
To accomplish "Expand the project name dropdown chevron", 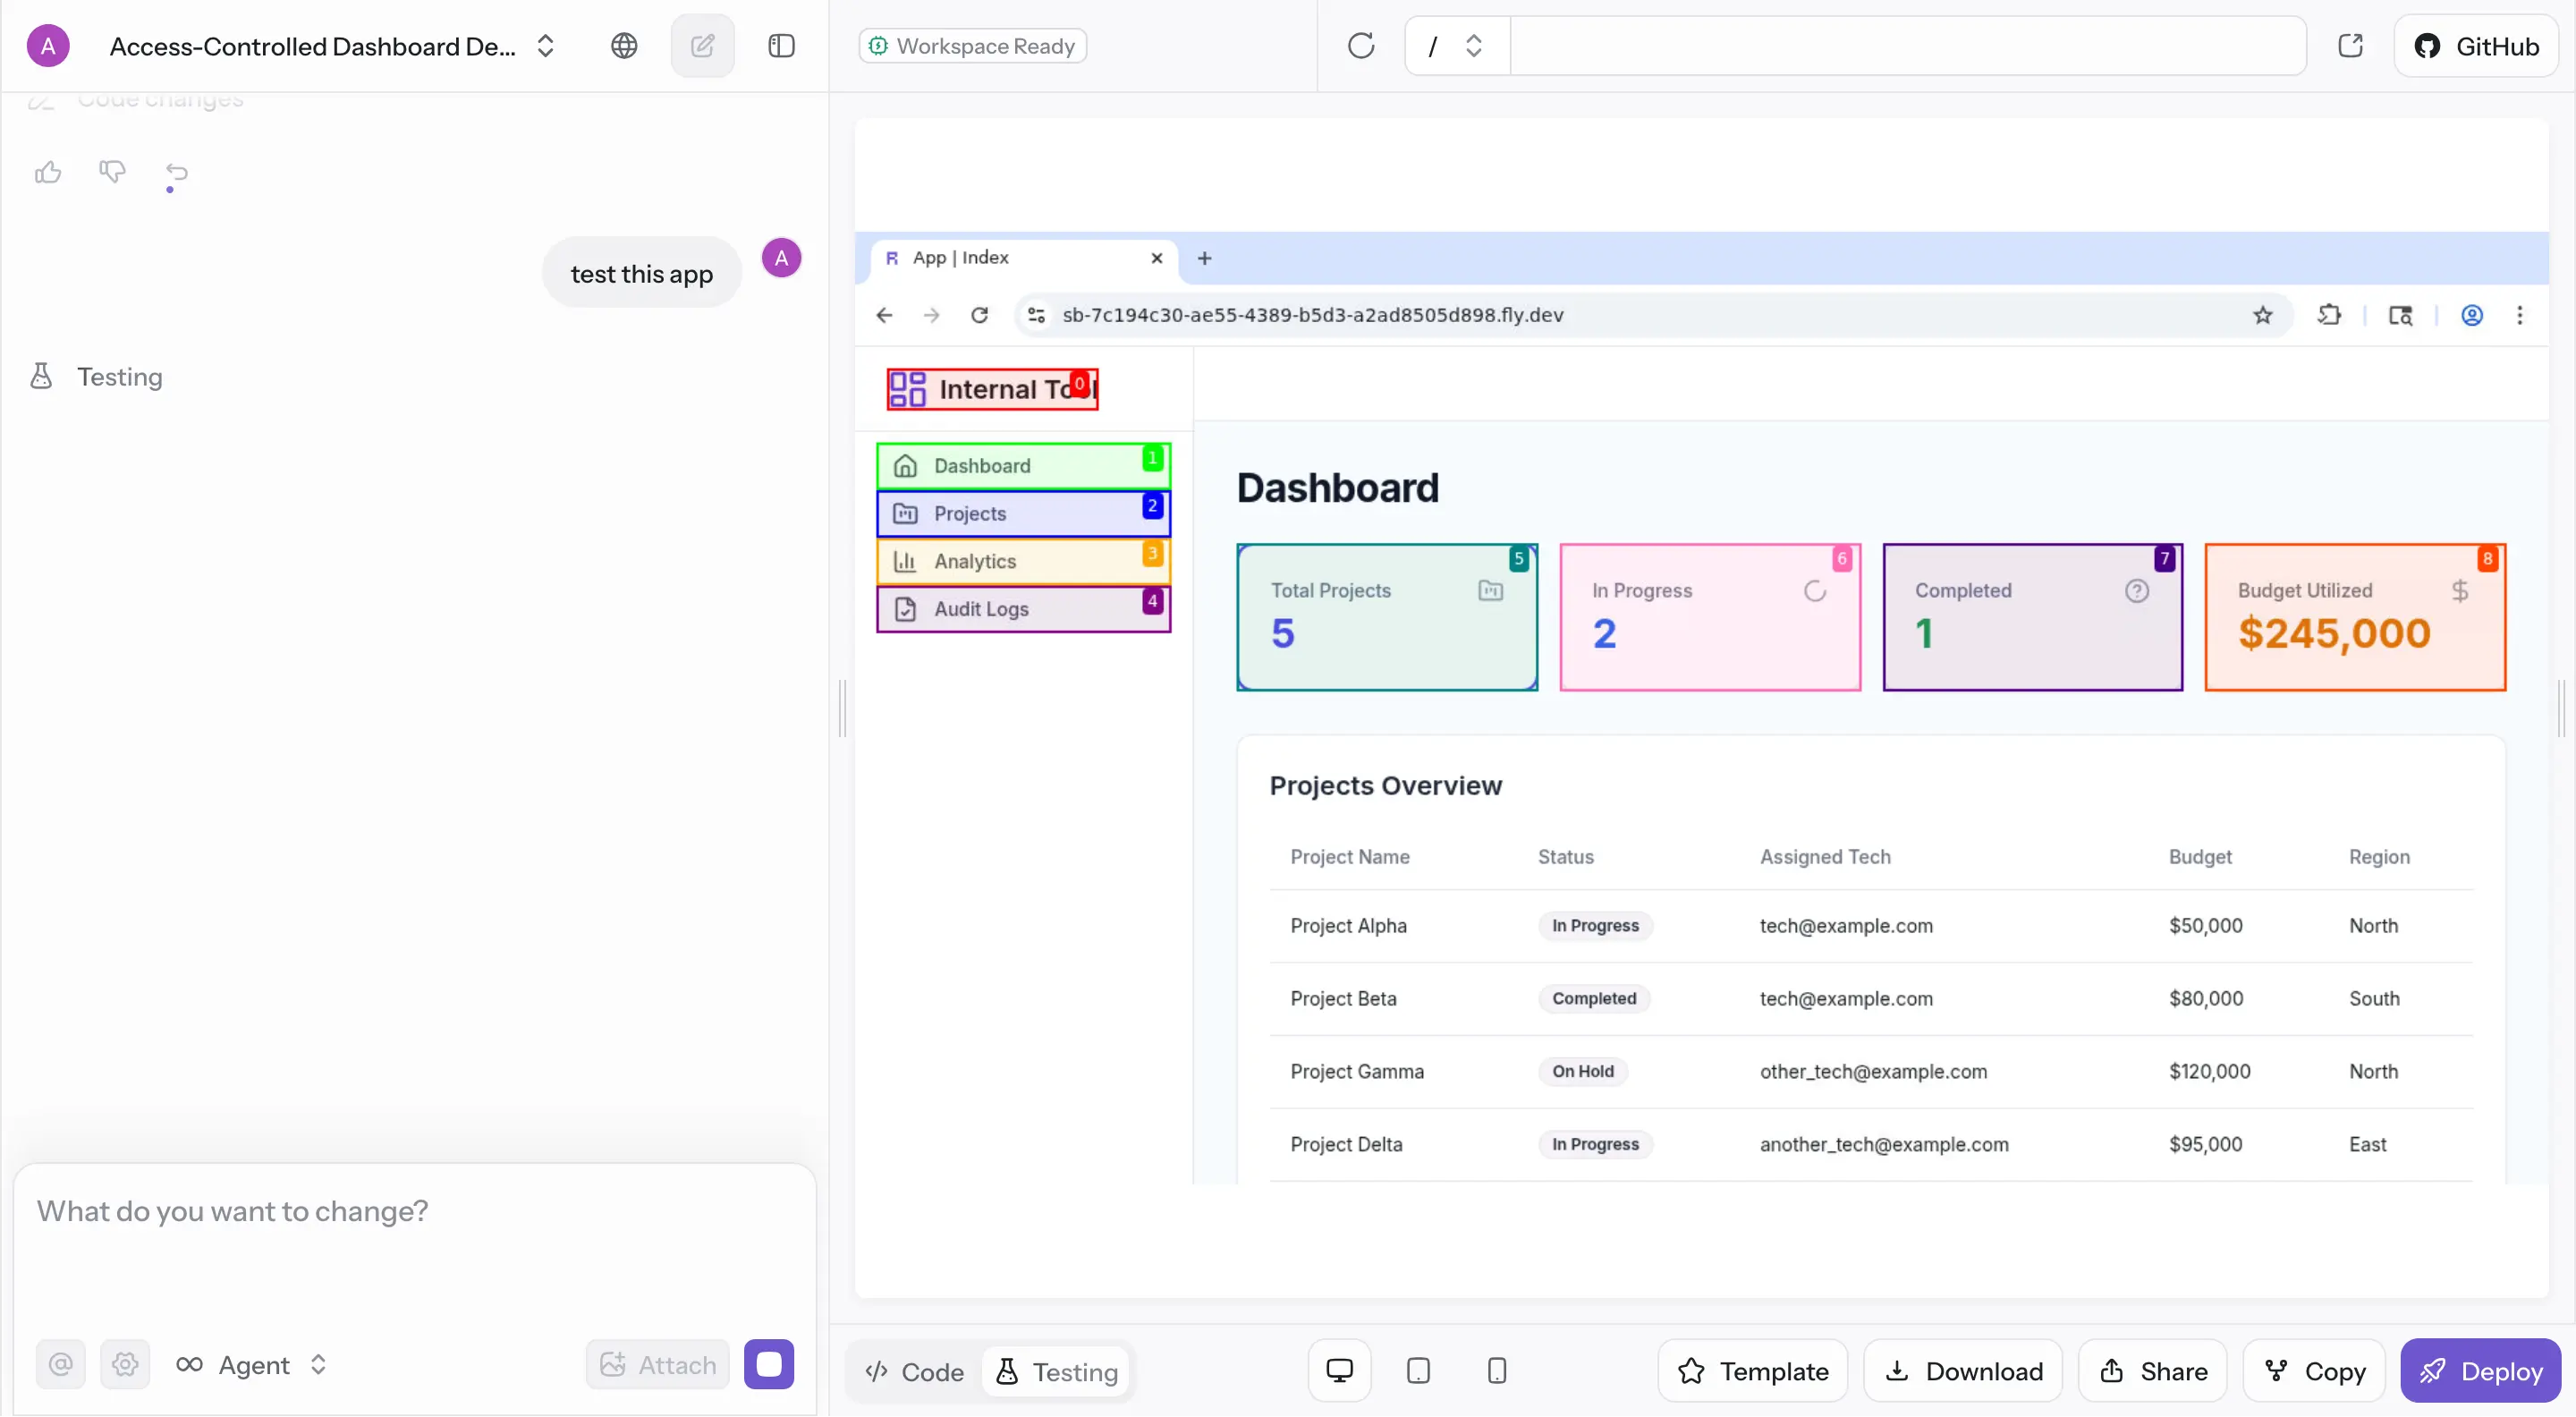I will pos(545,46).
